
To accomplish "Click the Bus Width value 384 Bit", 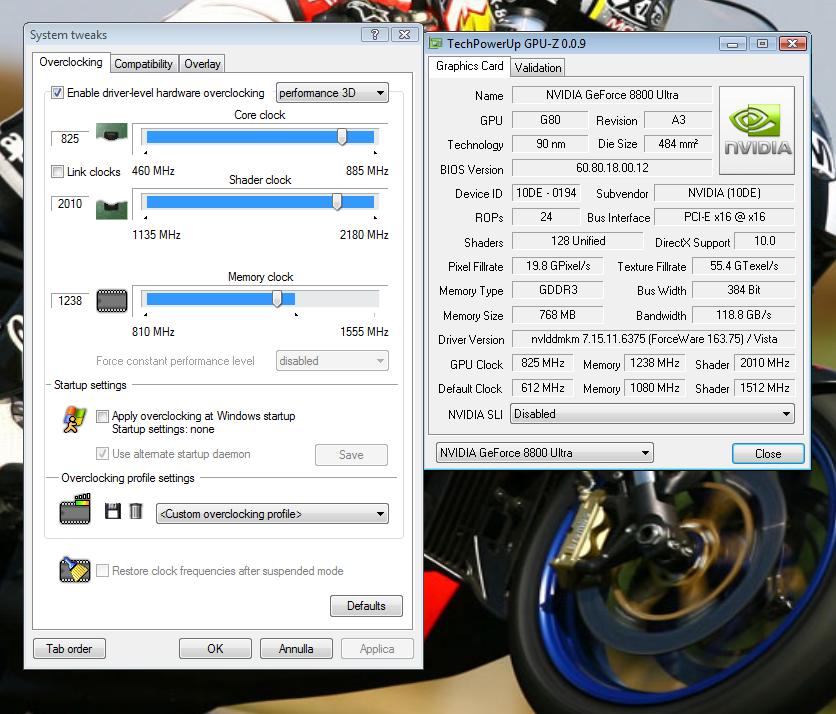I will [x=744, y=290].
